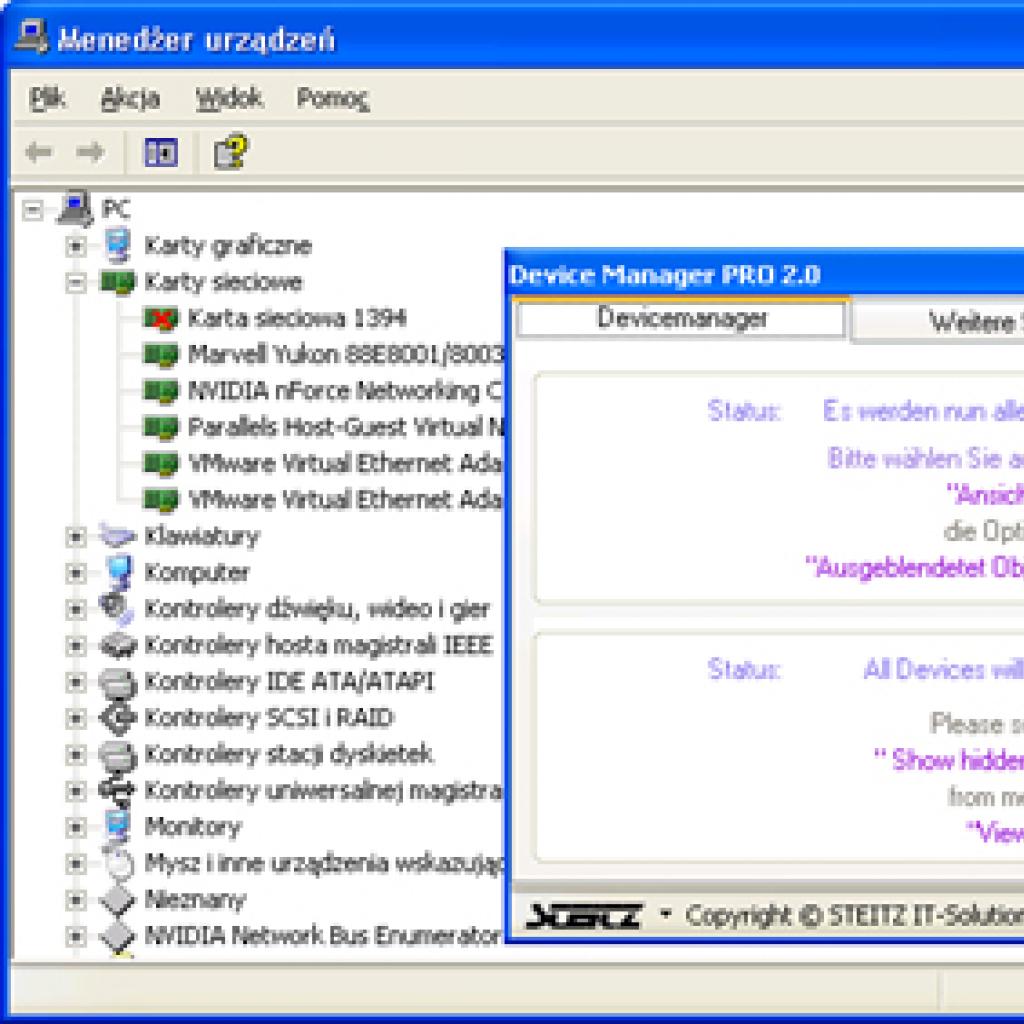Click the Kontrolery stacji dyskietek icon
Viewport: 1024px width, 1024px height.
point(118,754)
